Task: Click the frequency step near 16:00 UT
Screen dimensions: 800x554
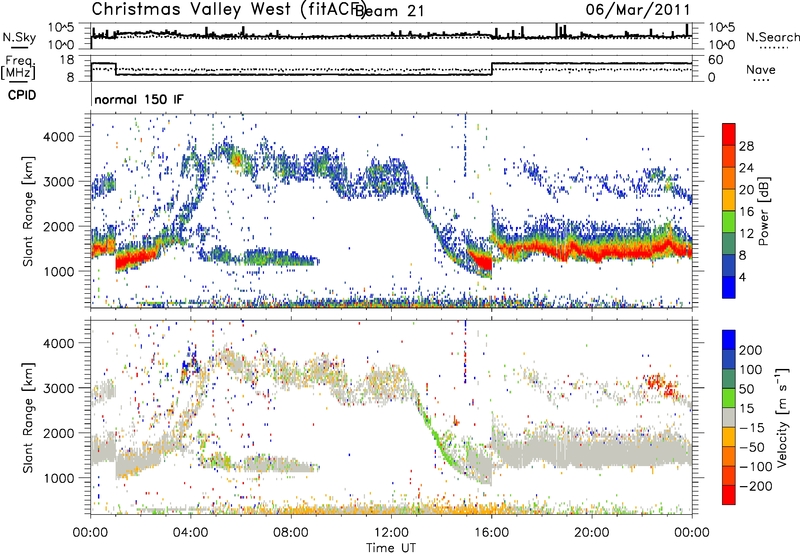Action: pyautogui.click(x=492, y=69)
